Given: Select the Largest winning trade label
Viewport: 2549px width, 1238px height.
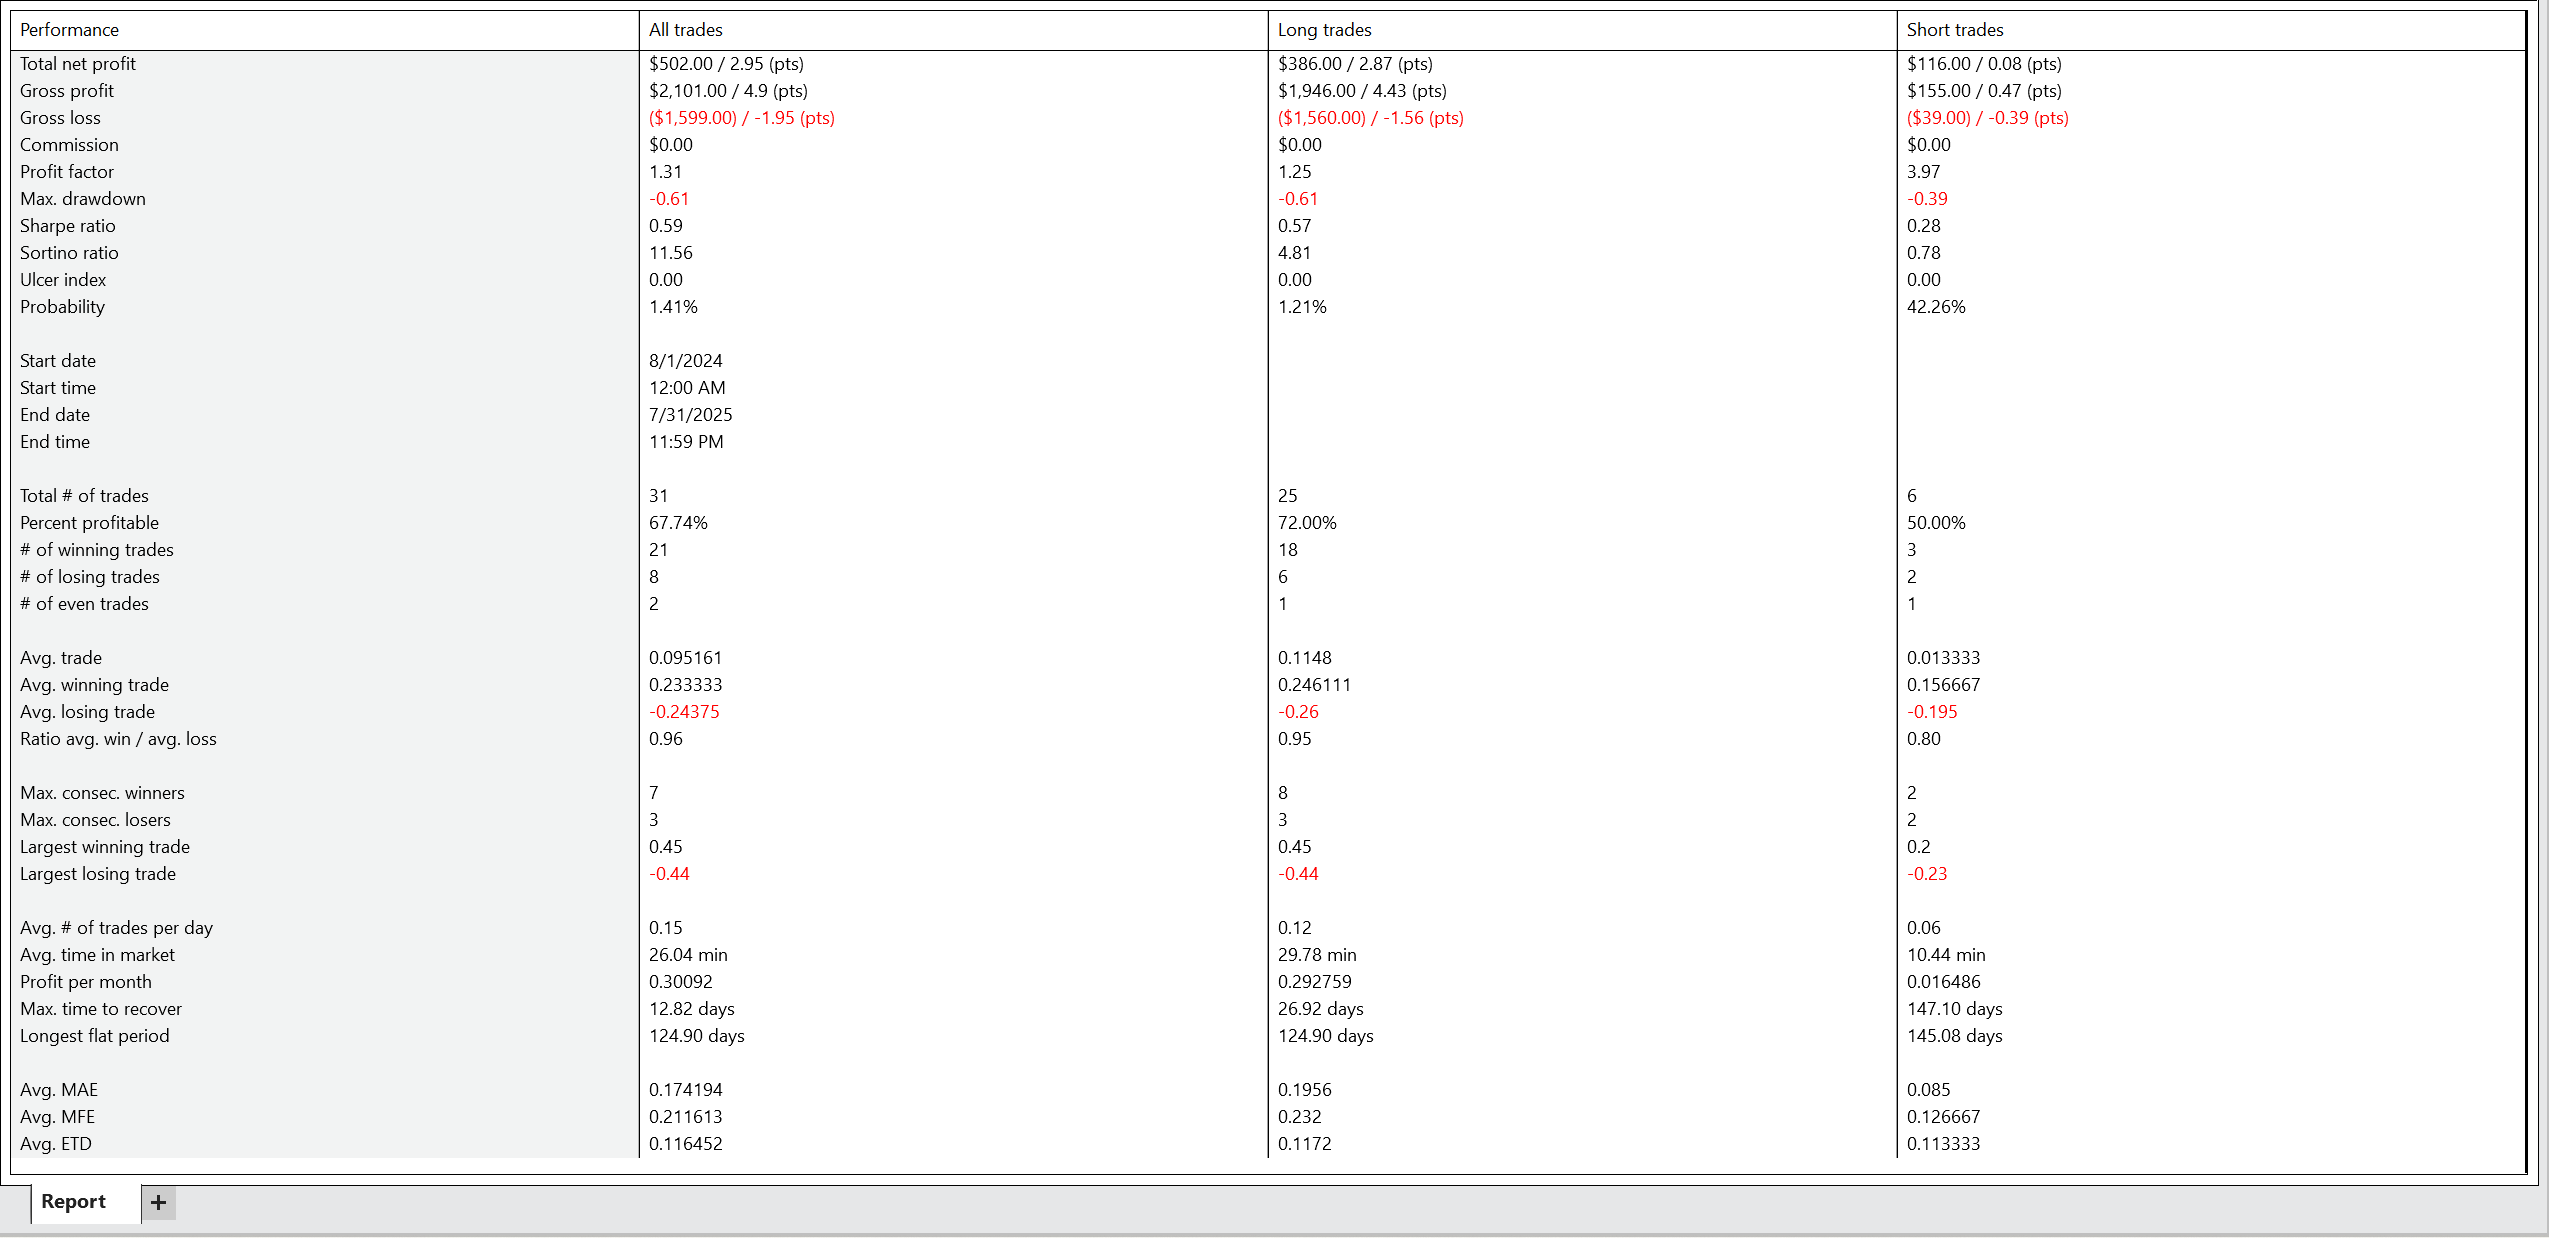Looking at the screenshot, I should click(x=105, y=847).
